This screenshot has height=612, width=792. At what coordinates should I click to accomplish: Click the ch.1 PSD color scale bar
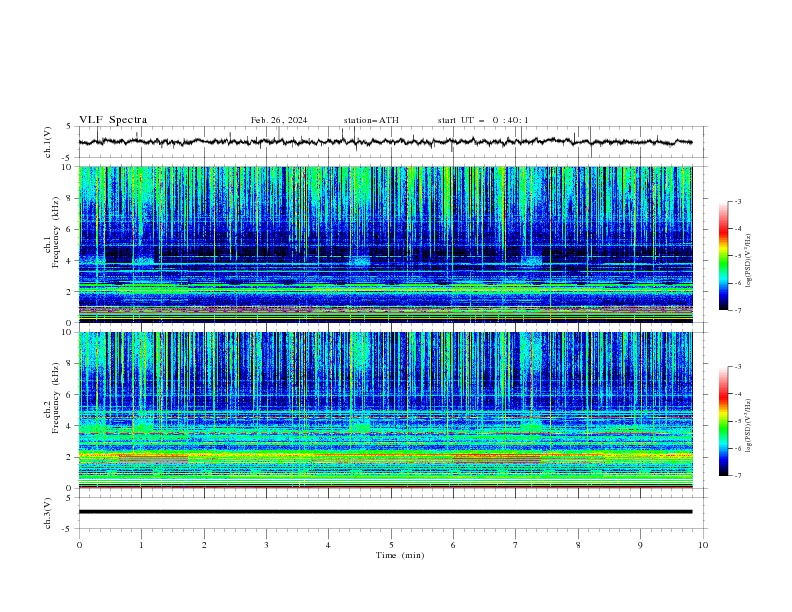coord(723,255)
